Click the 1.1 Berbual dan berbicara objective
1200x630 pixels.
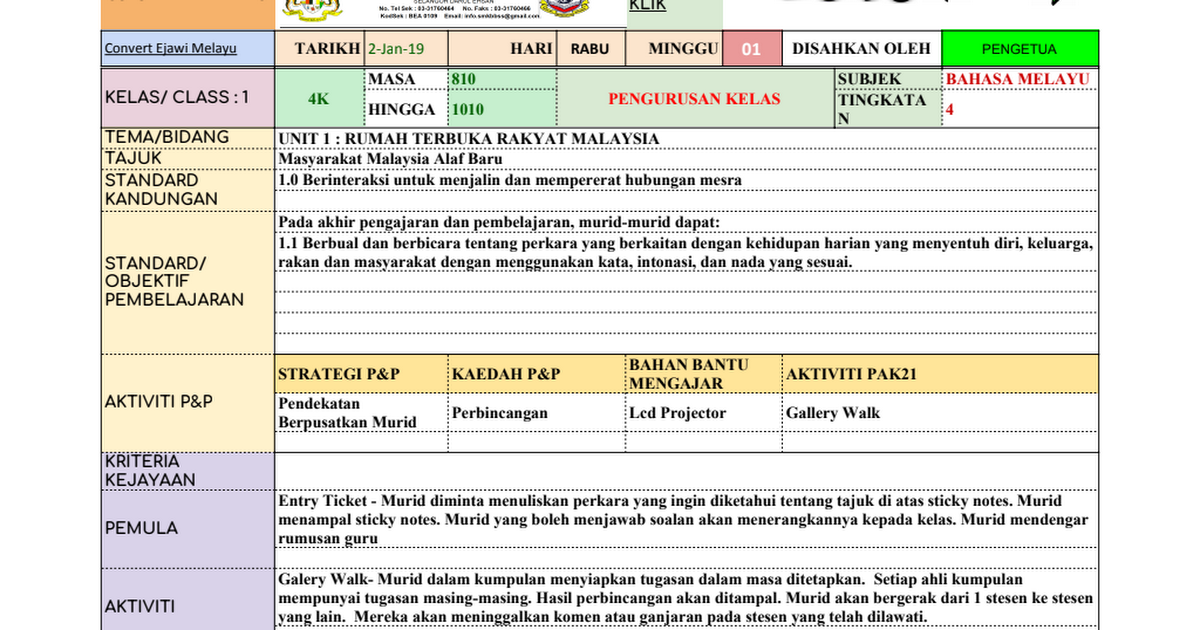click(x=686, y=252)
